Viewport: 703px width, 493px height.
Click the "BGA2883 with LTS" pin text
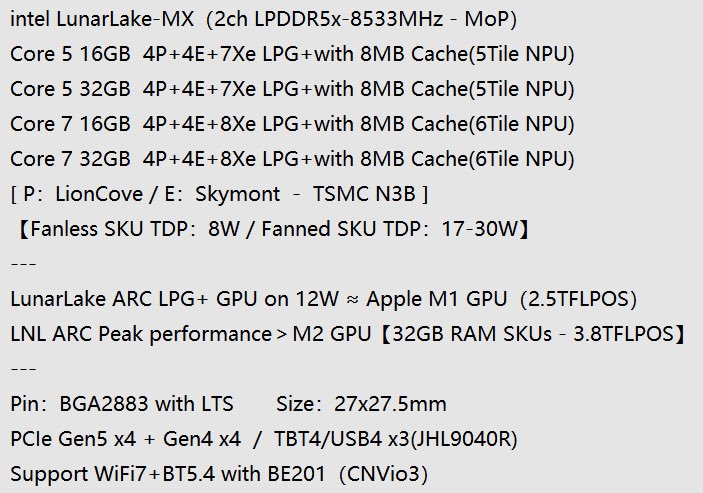pos(147,404)
